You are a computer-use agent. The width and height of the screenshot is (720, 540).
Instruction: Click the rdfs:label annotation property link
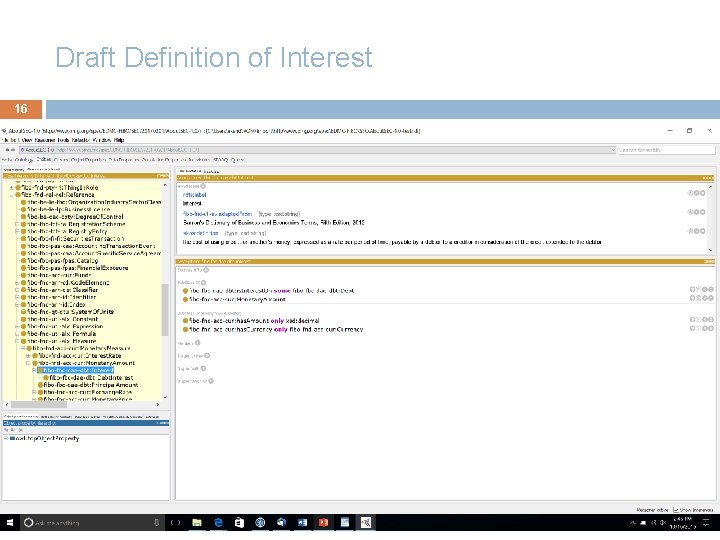pos(194,195)
